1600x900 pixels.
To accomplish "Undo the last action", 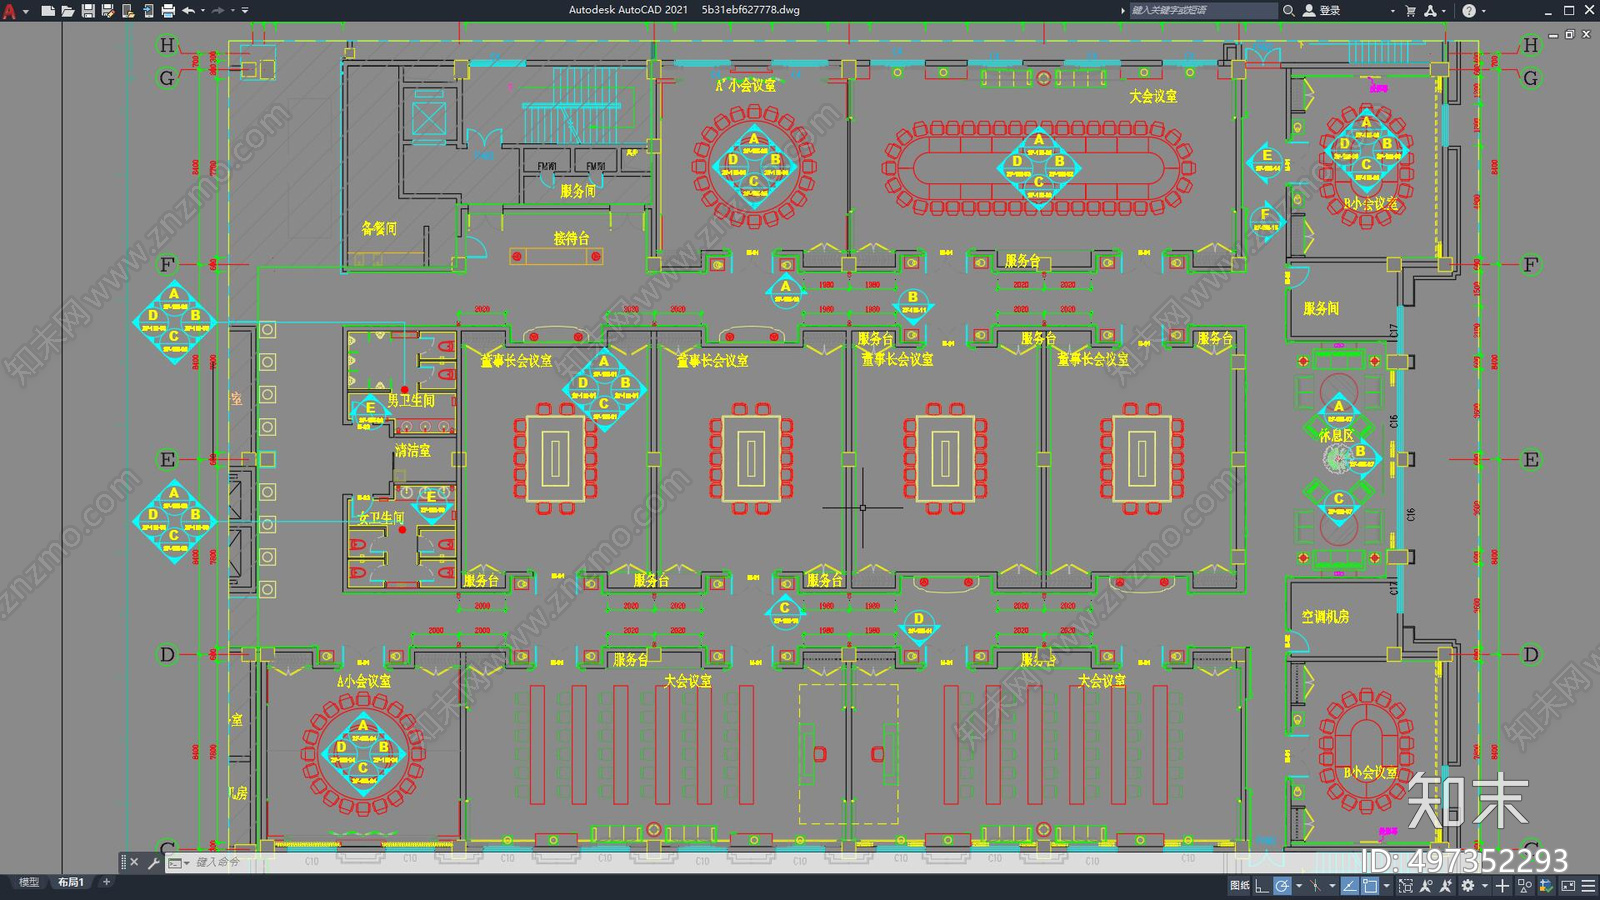I will point(188,11).
